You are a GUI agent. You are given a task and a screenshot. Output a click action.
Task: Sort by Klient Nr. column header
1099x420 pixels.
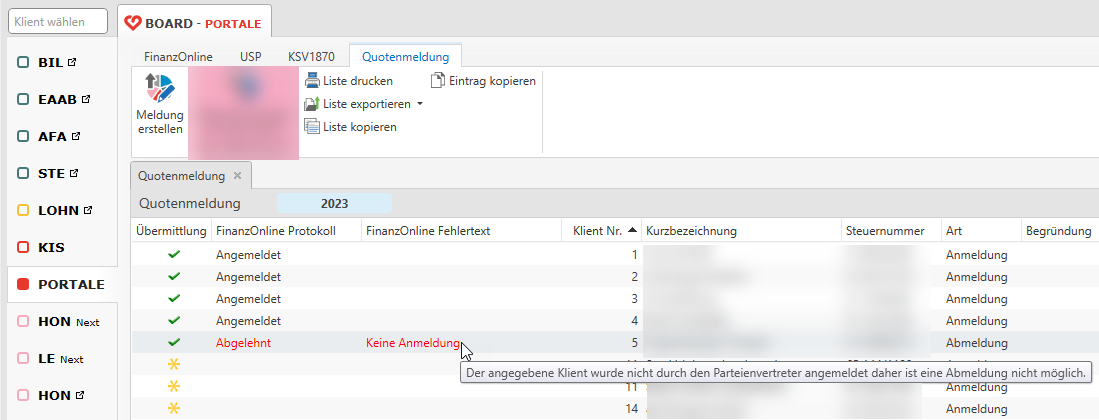point(598,231)
